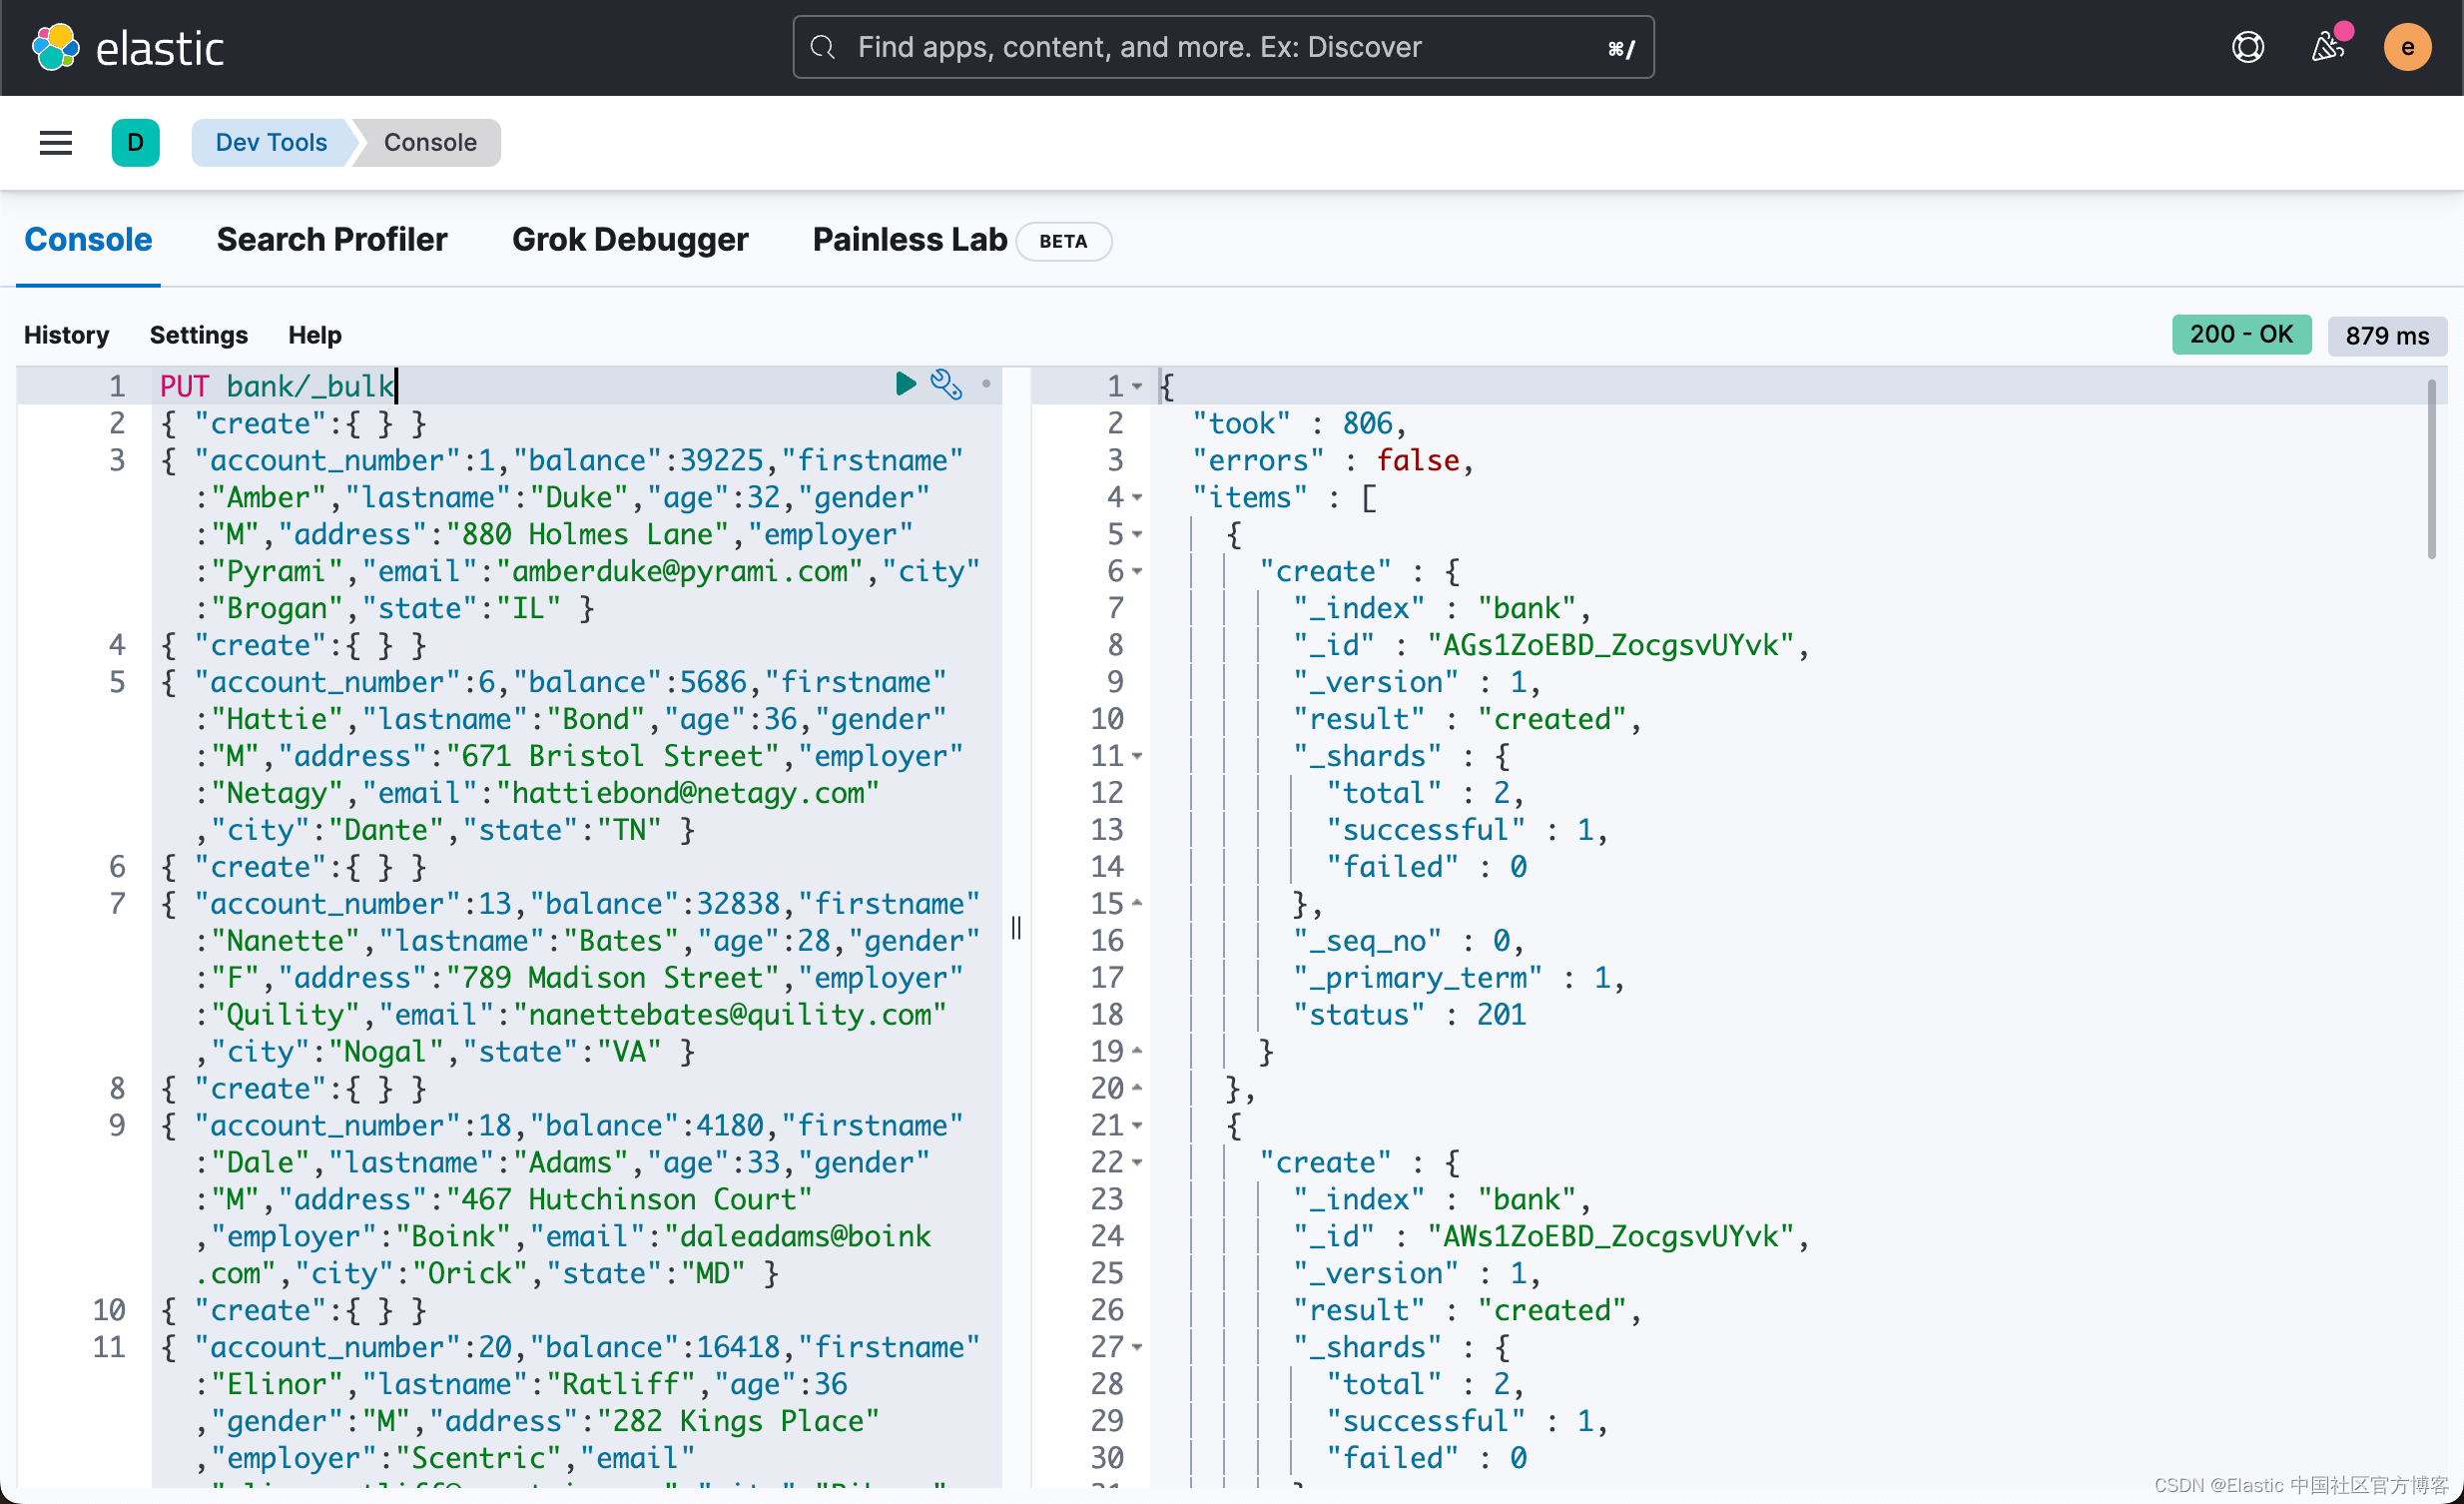Navigate via the Dev Tools breadcrumb link
This screenshot has height=1504, width=2464.
point(271,142)
